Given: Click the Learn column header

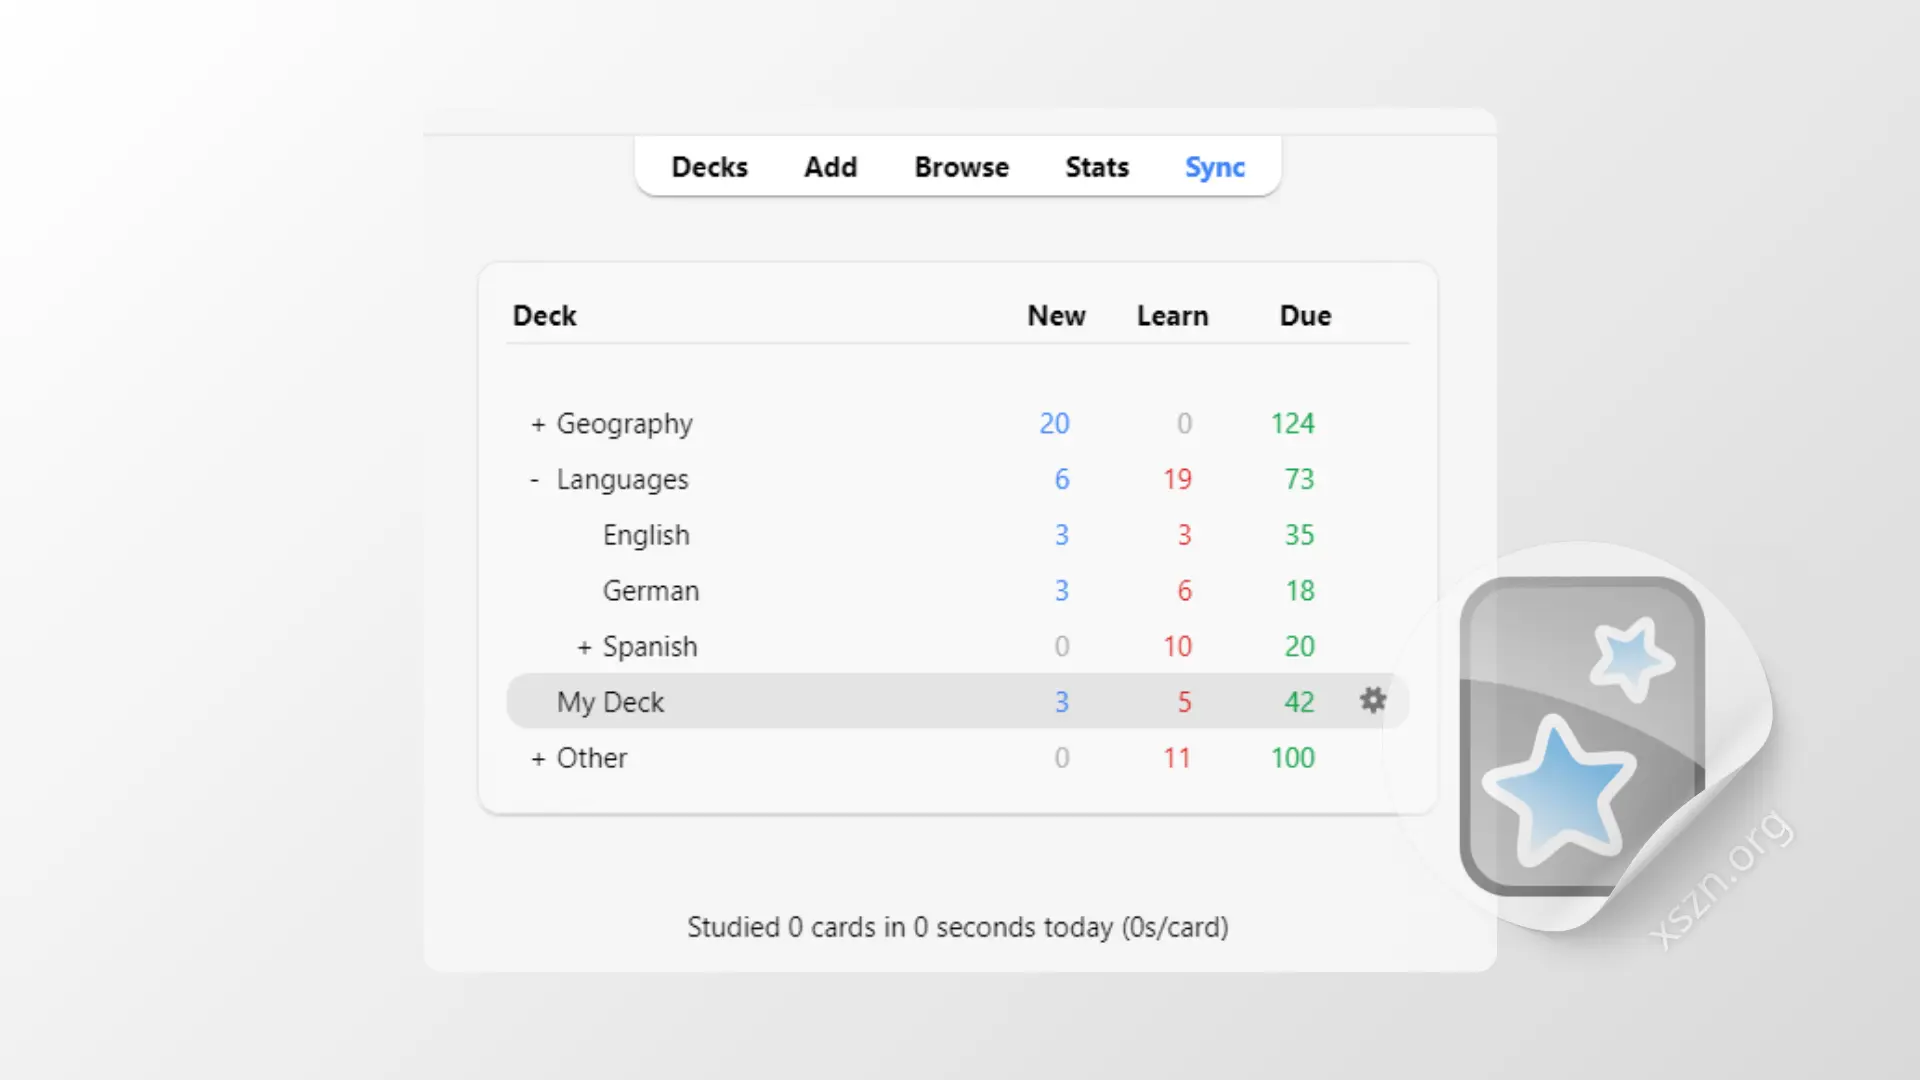Looking at the screenshot, I should pos(1172,315).
